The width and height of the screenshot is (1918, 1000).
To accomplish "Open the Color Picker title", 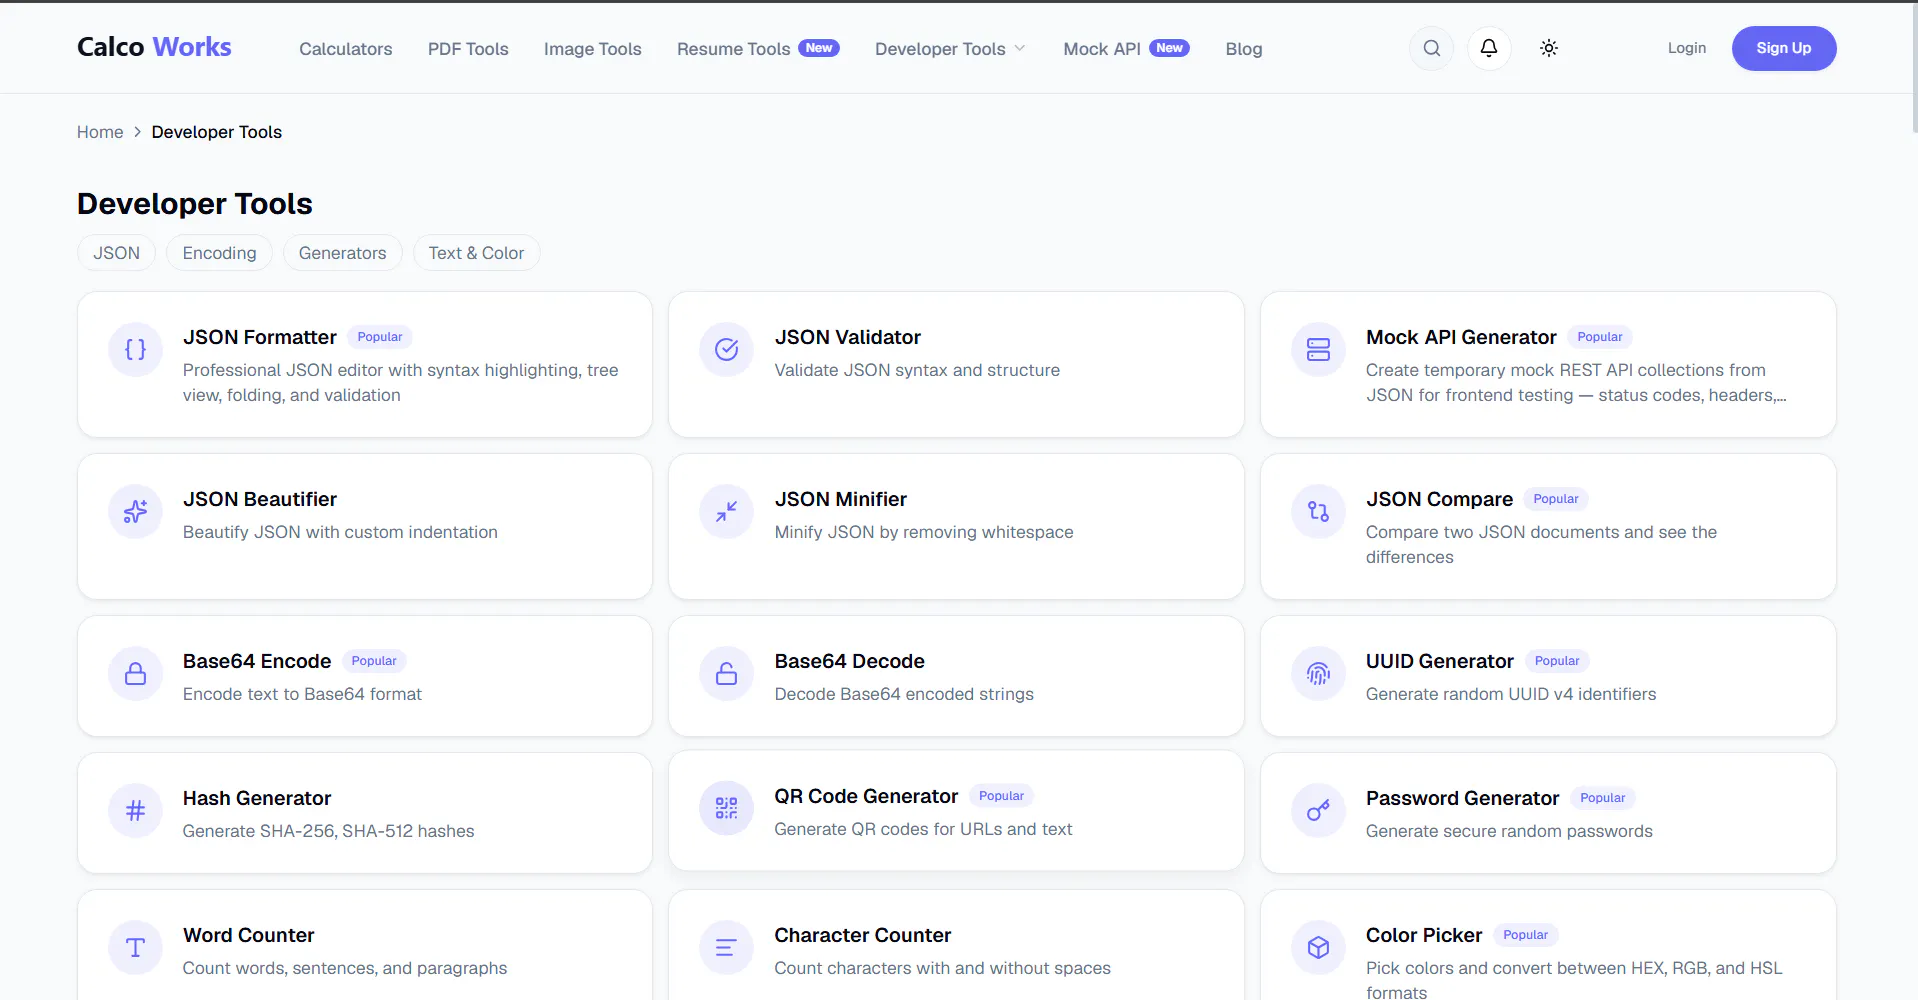I will point(1424,935).
